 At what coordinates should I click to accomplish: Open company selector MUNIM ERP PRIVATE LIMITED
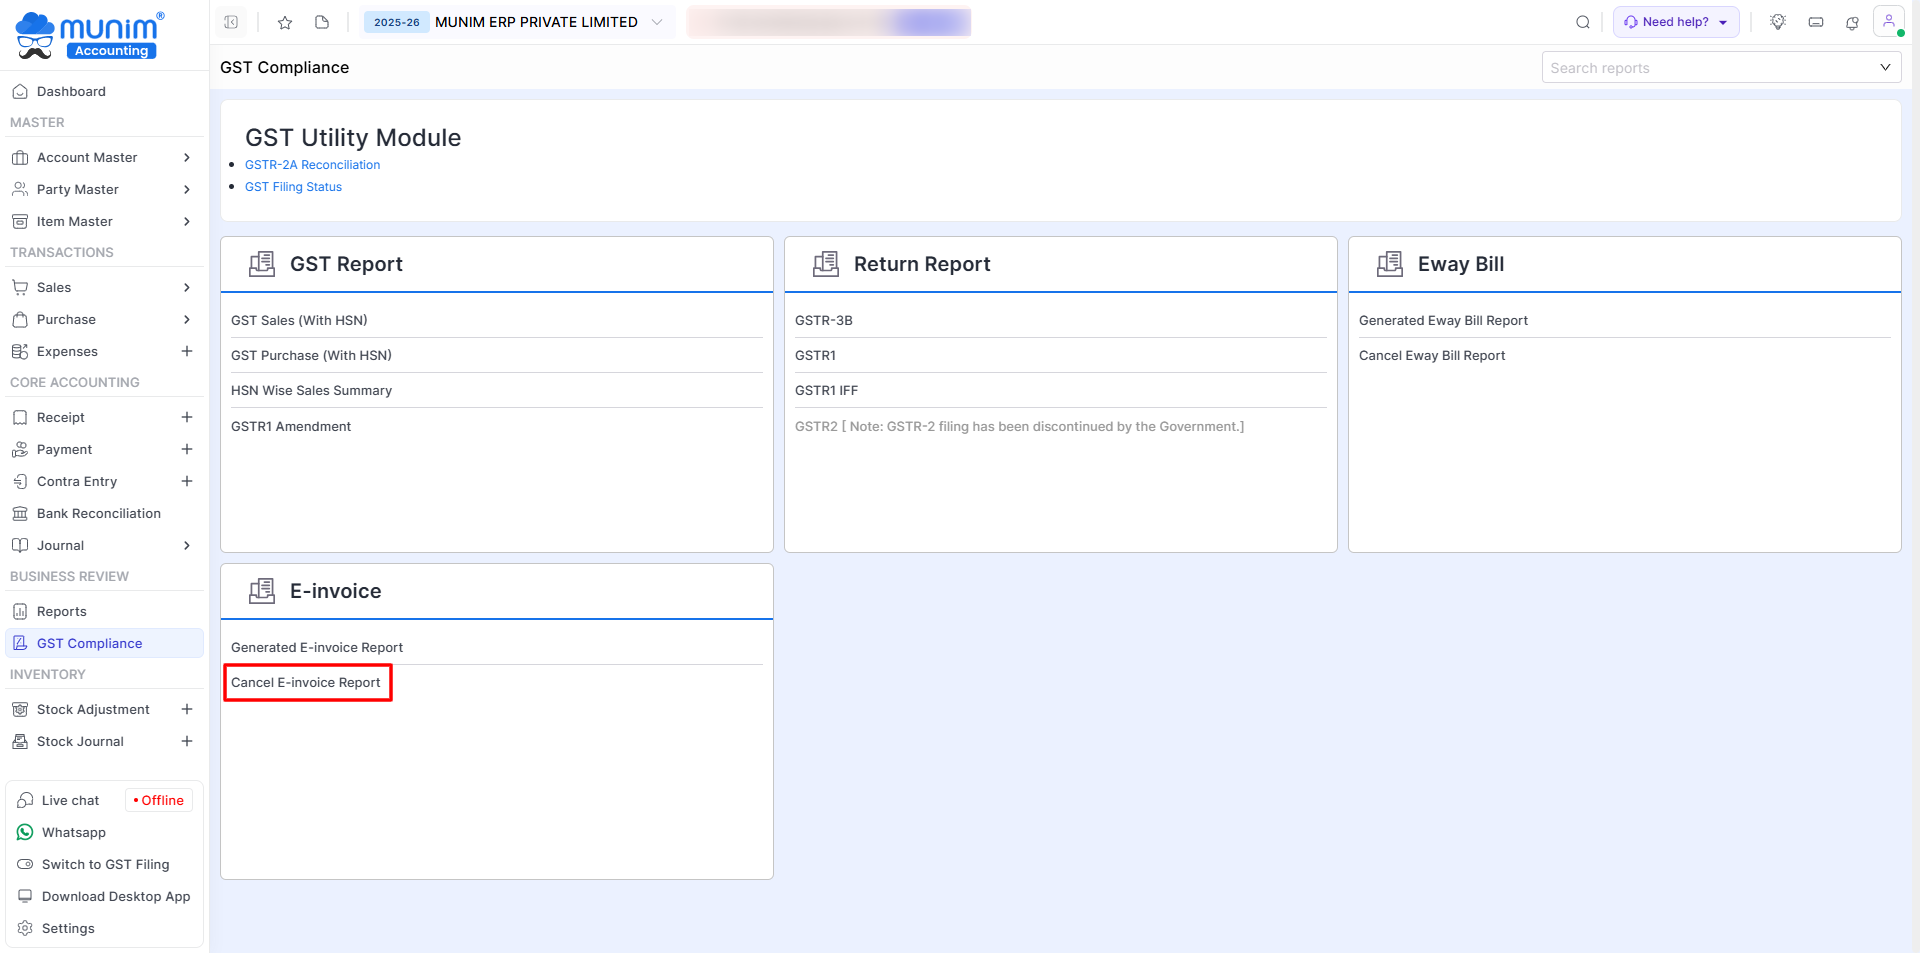(536, 22)
